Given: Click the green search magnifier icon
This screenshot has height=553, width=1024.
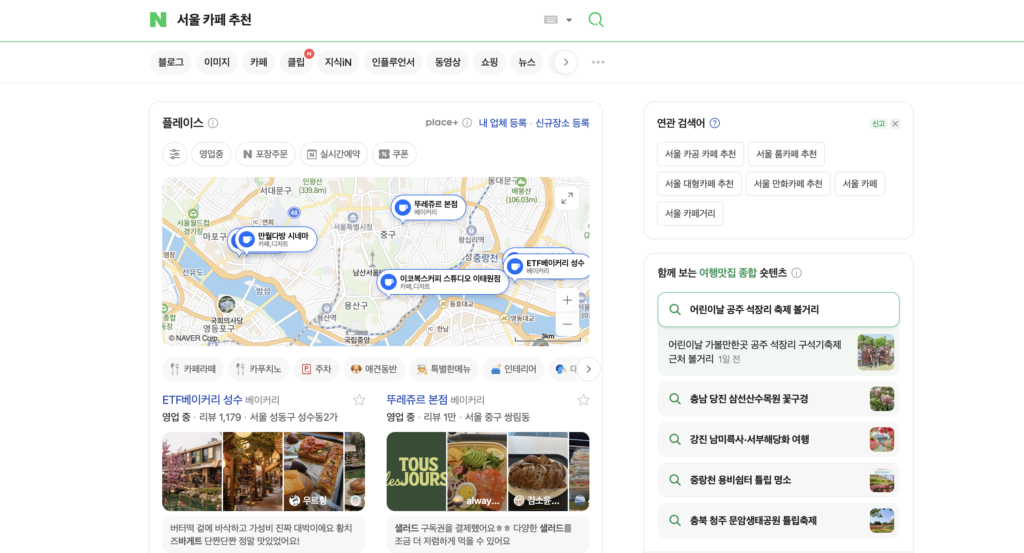Looking at the screenshot, I should click(x=596, y=20).
